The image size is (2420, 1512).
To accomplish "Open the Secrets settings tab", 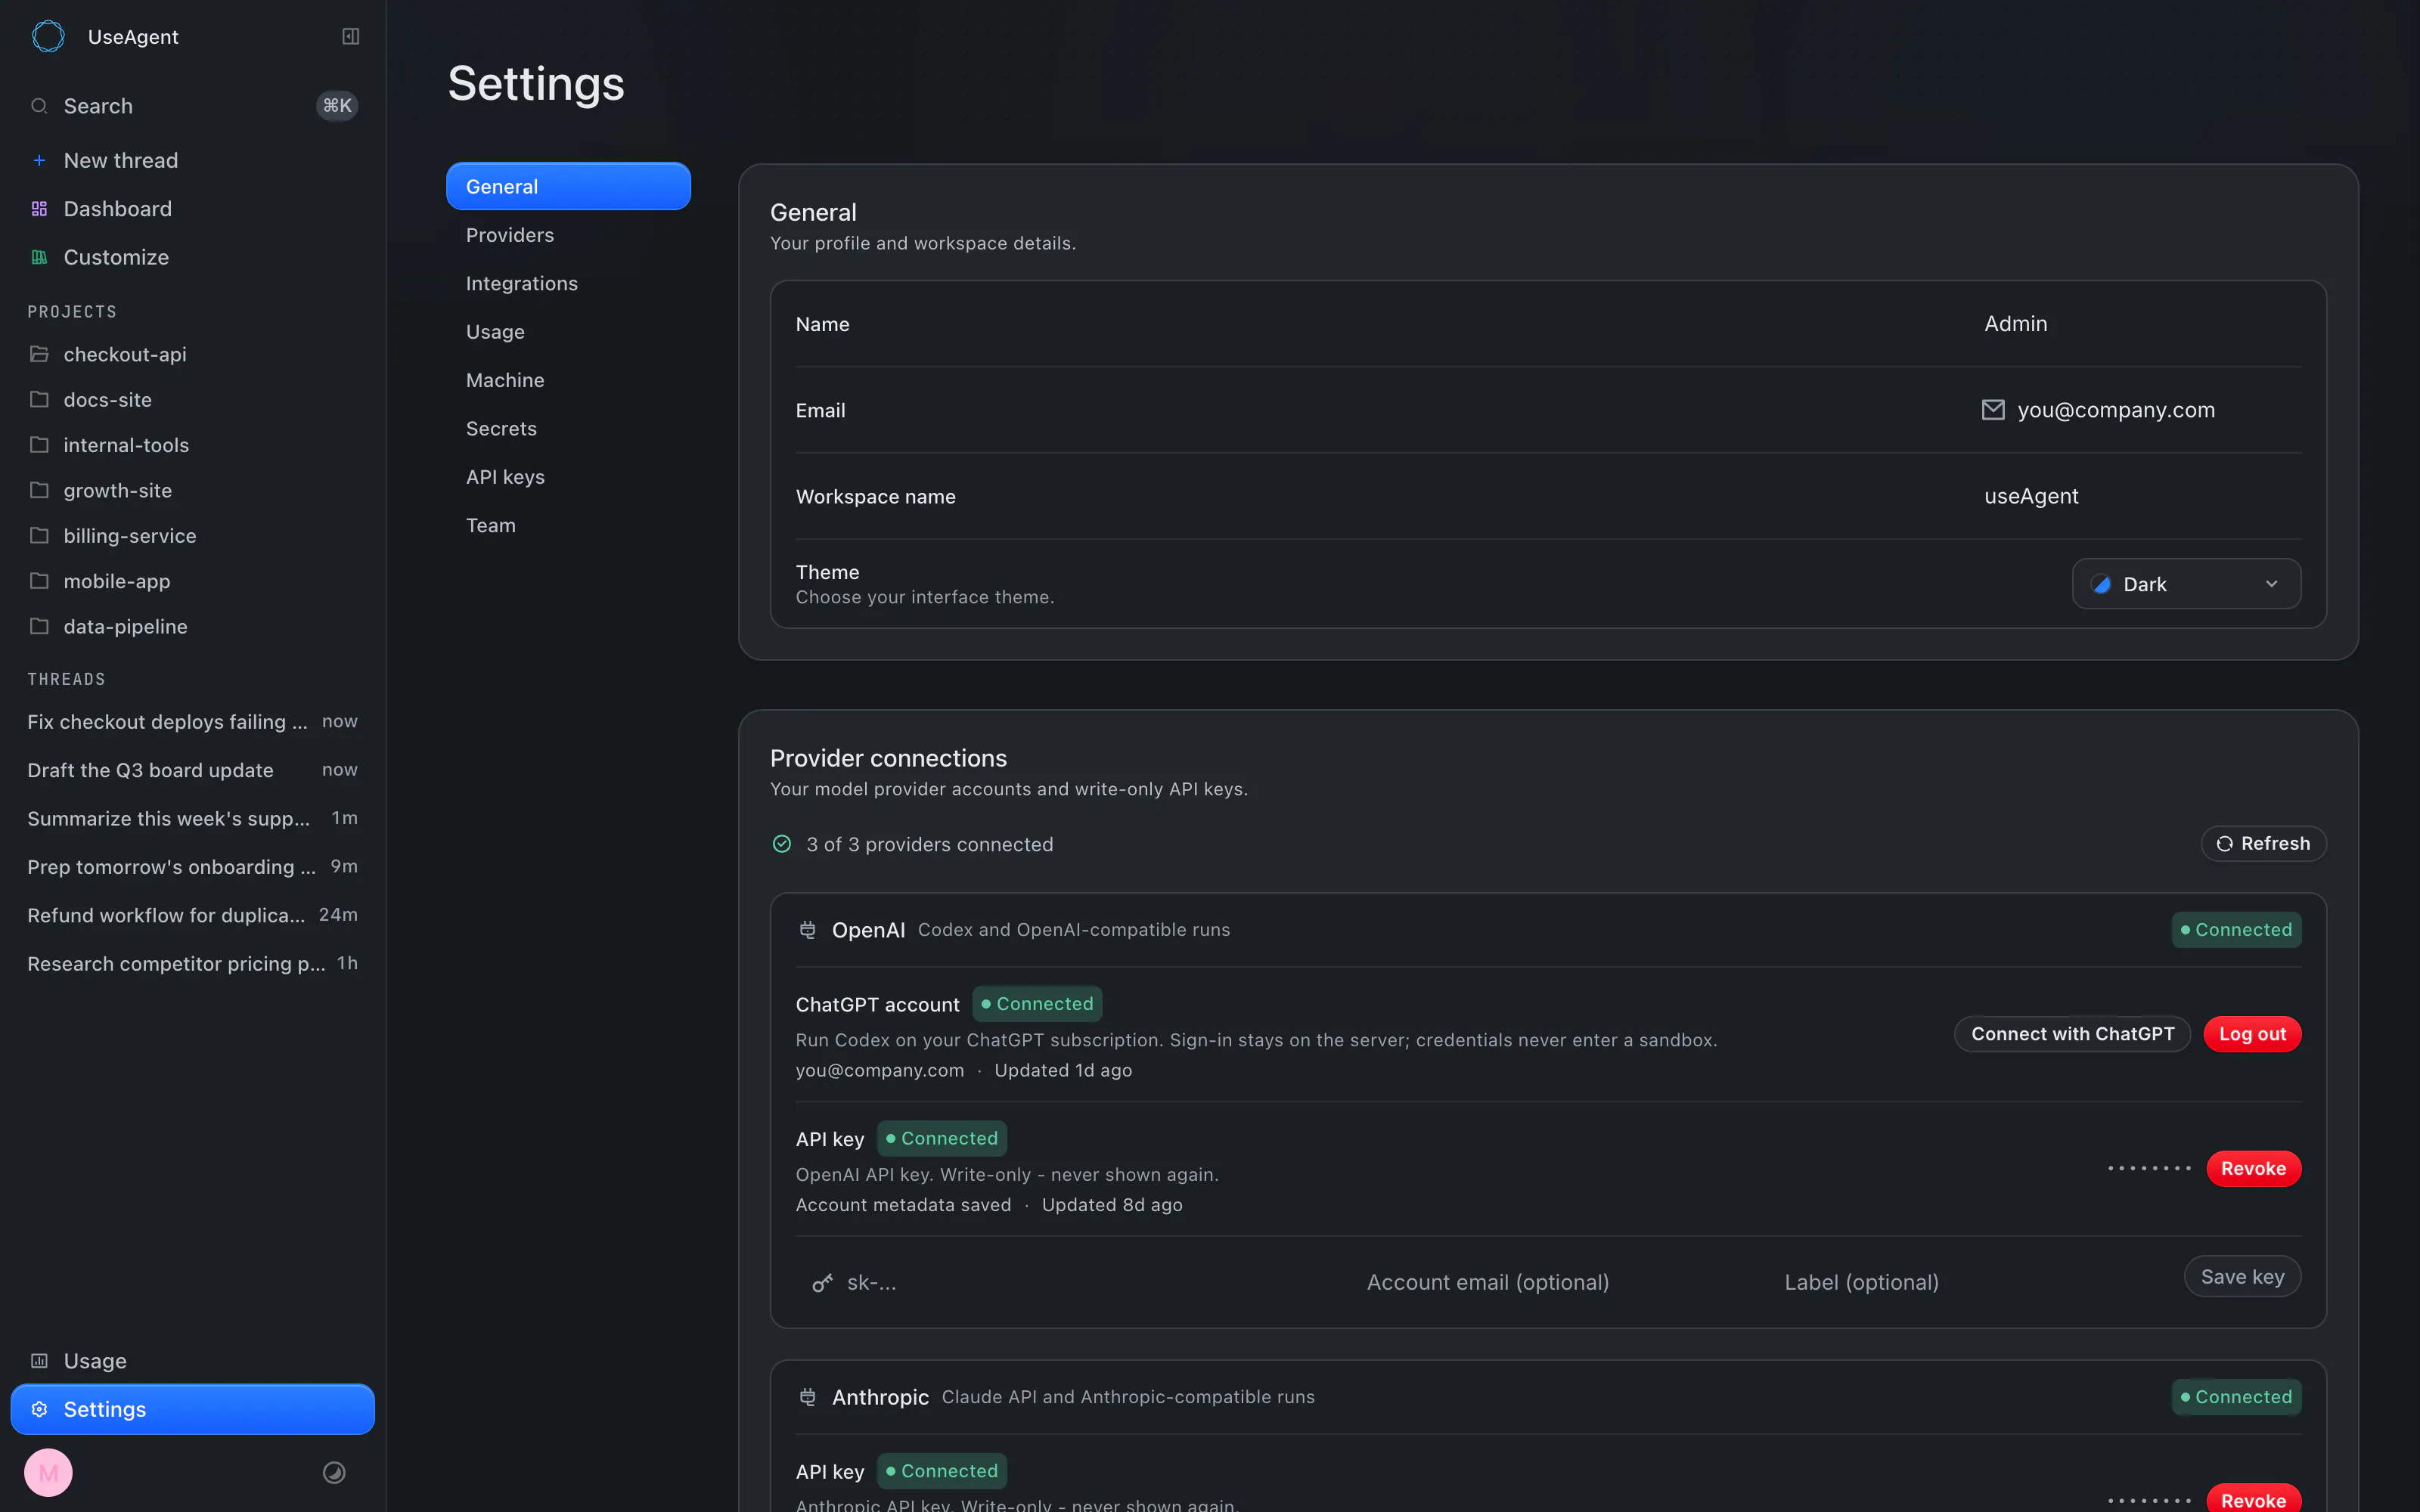I will point(568,428).
